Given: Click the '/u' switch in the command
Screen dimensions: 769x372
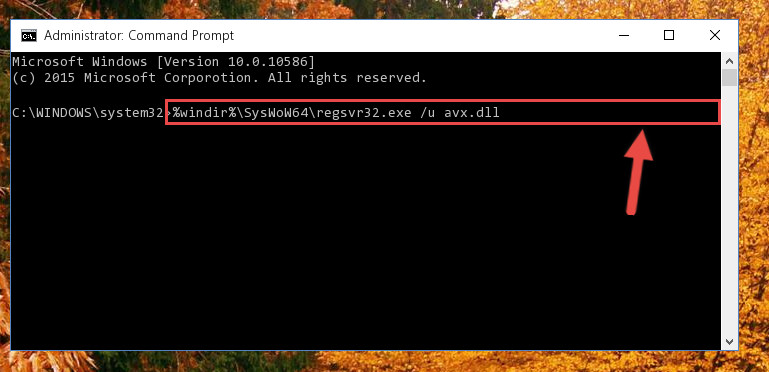Looking at the screenshot, I should coord(427,113).
